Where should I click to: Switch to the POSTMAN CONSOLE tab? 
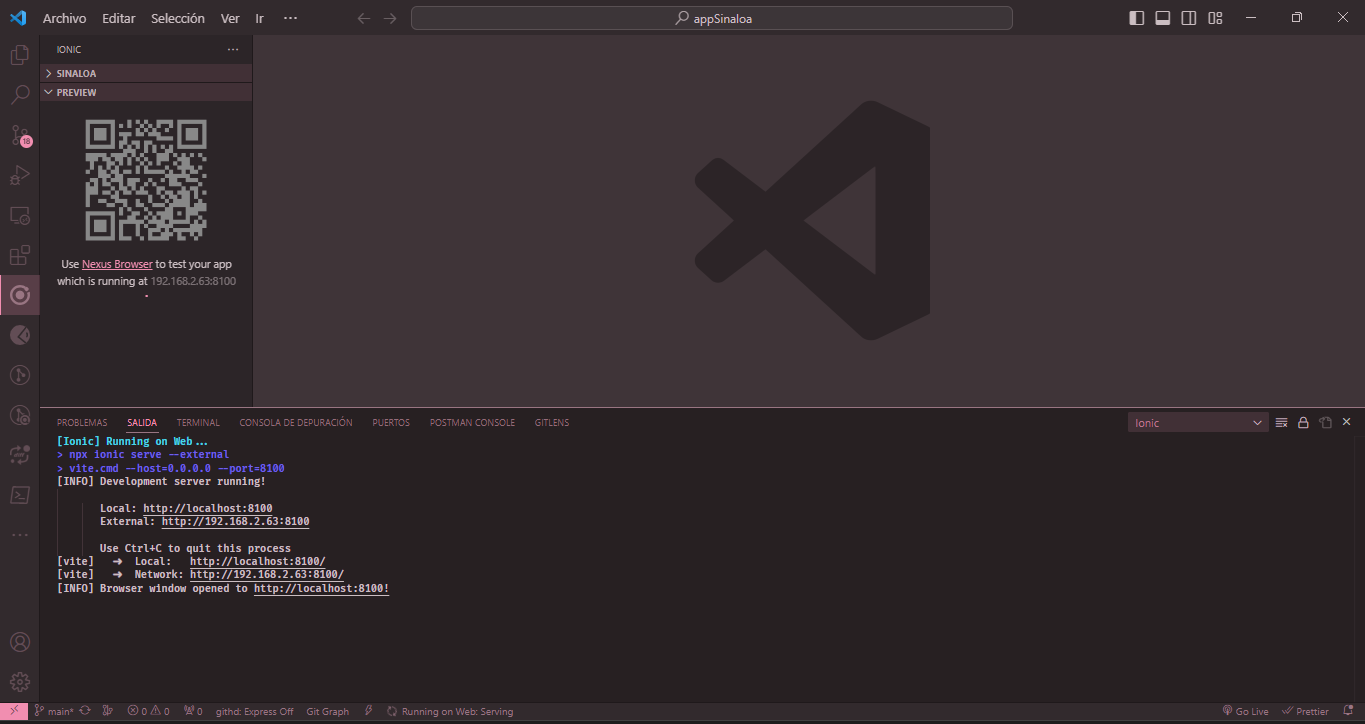472,423
